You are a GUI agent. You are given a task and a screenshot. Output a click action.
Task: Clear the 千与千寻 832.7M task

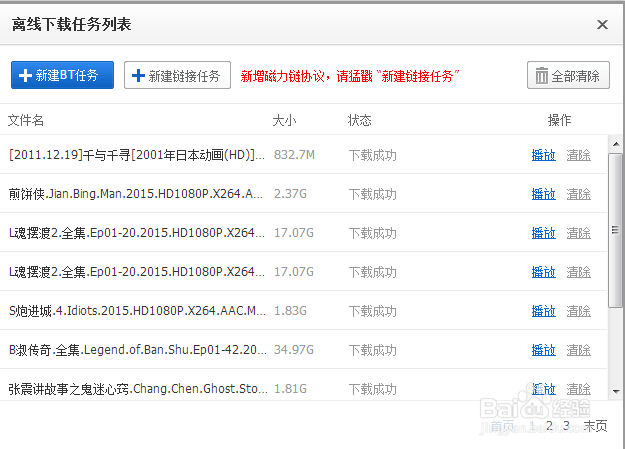(579, 155)
